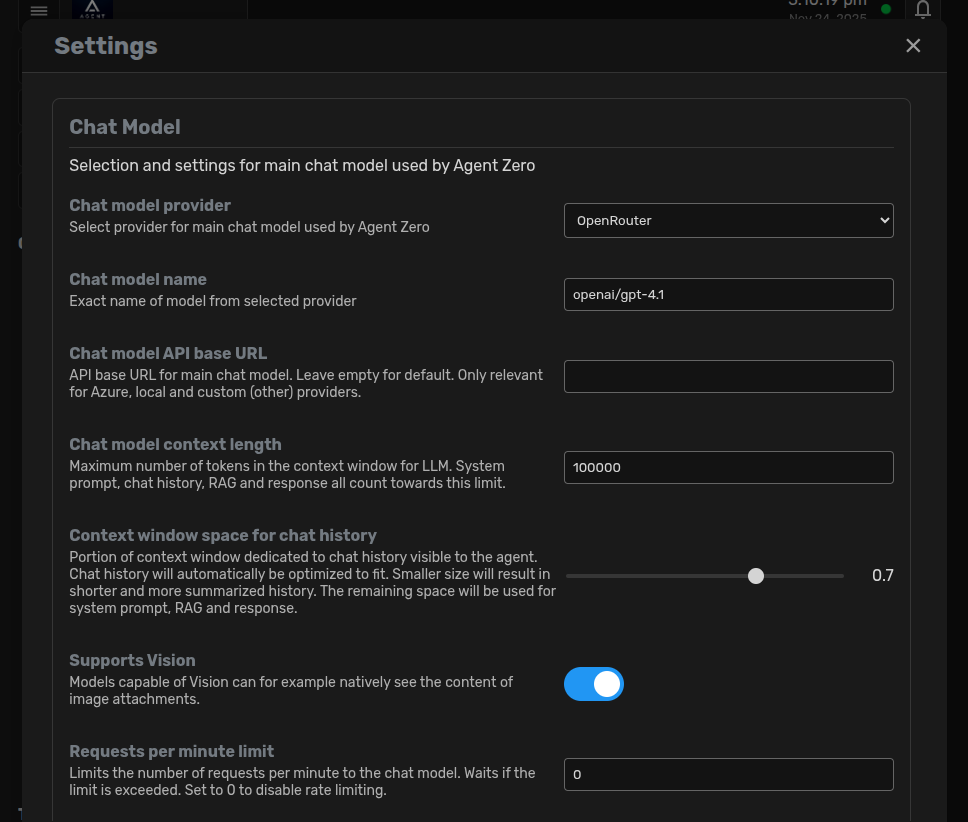
Task: Open the Chat model provider dropdown
Action: tap(728, 220)
